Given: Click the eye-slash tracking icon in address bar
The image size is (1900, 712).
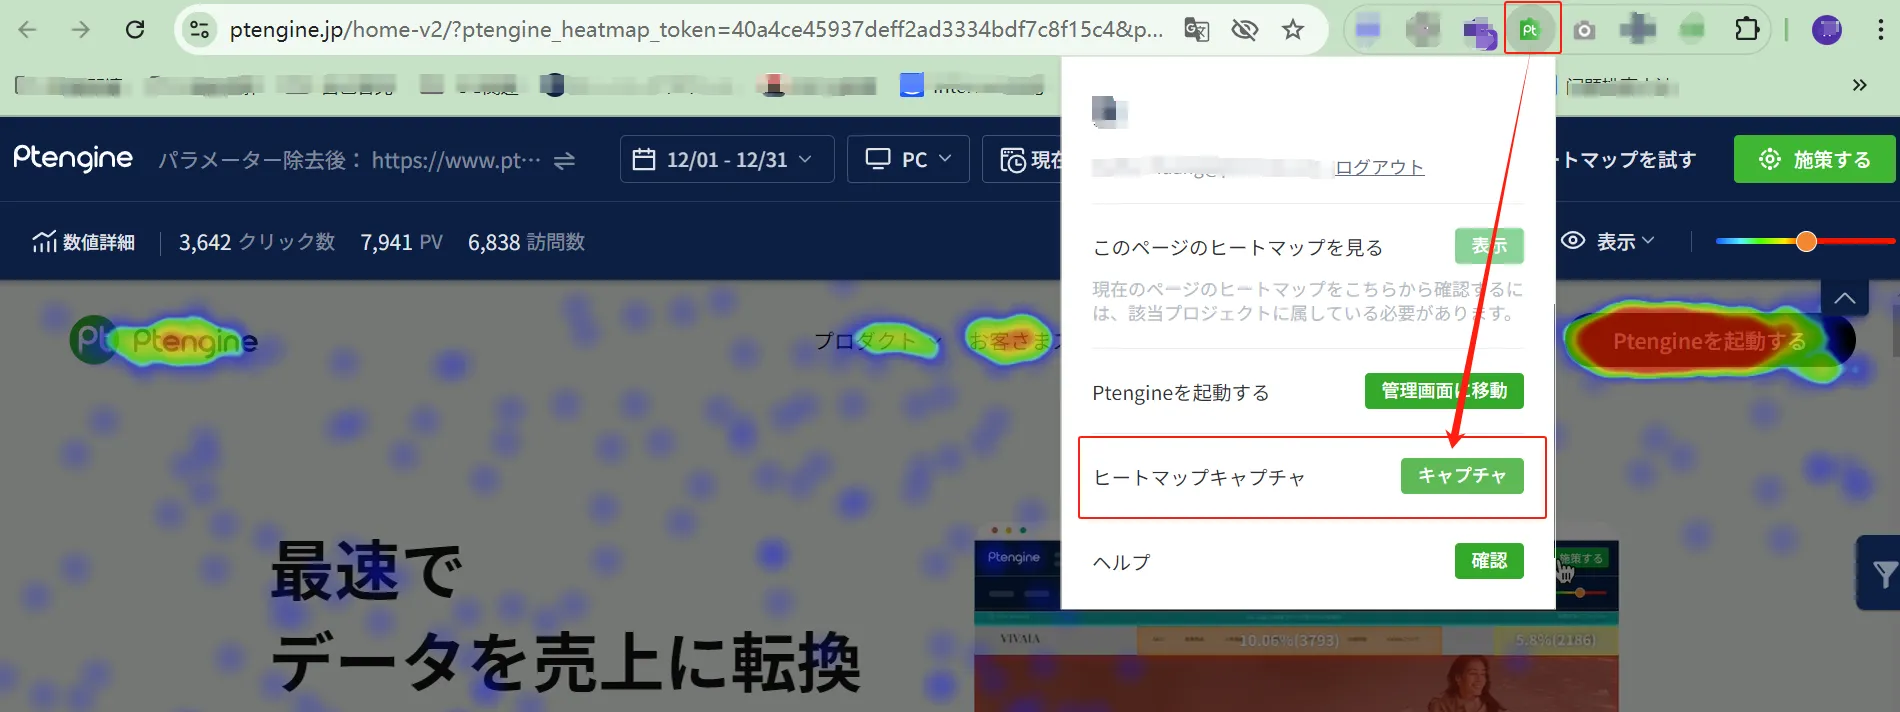Looking at the screenshot, I should point(1244,30).
